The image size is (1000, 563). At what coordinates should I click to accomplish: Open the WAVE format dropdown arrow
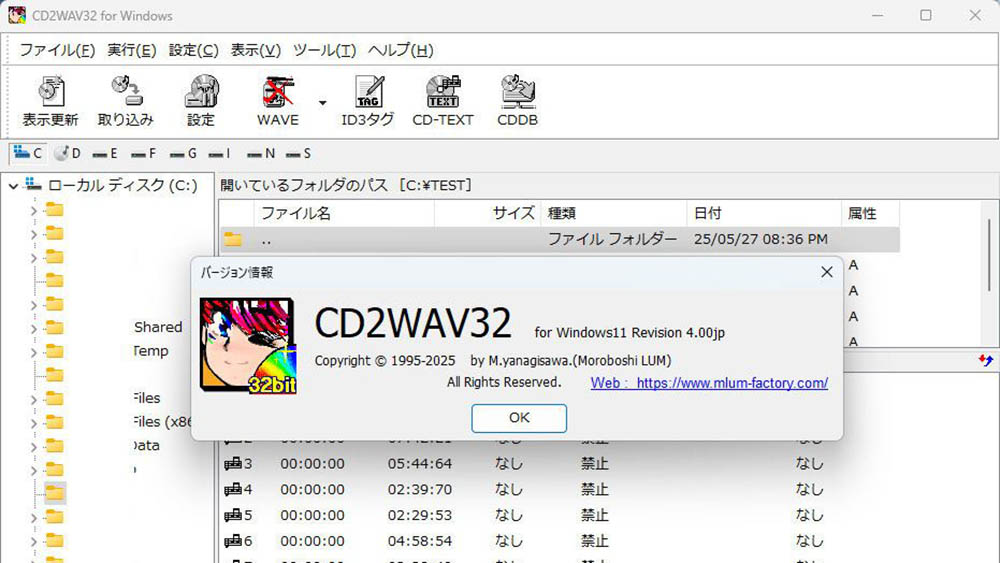pos(323,103)
